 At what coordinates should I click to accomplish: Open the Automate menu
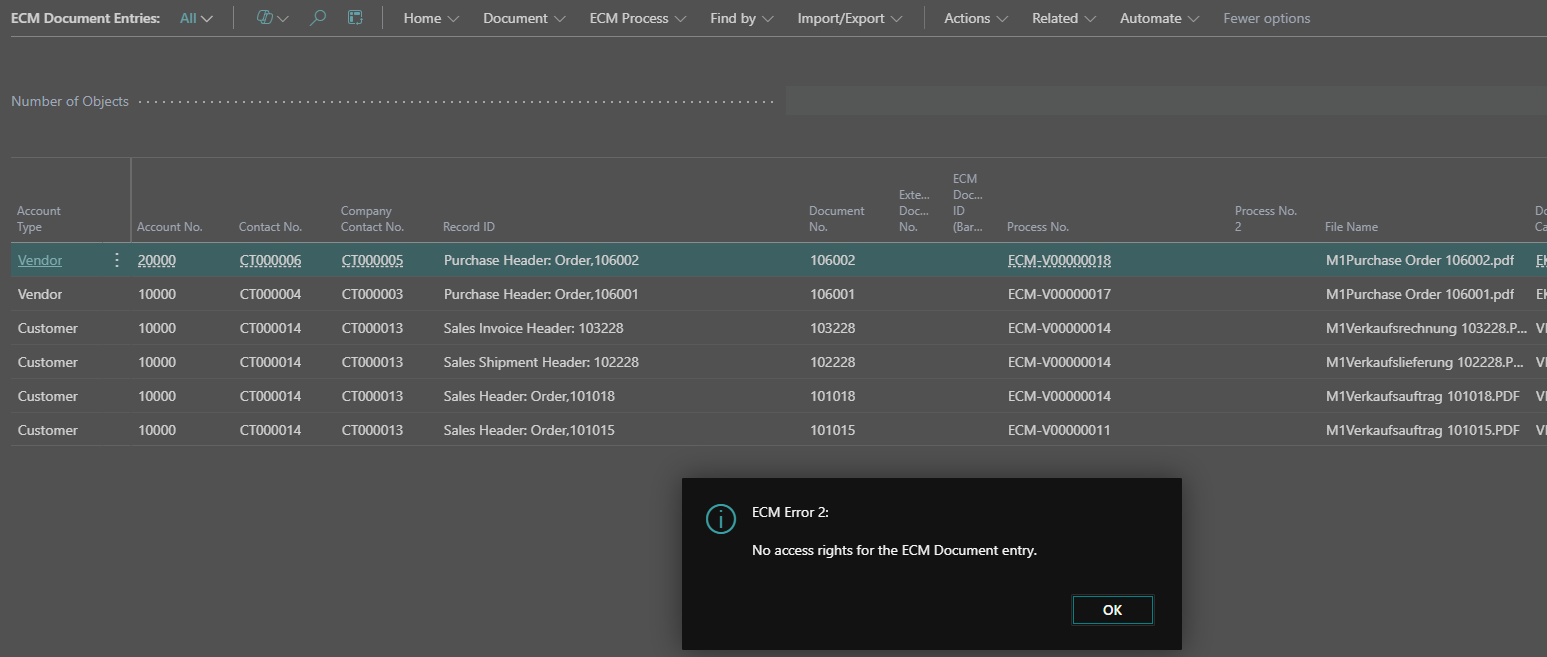[x=1159, y=18]
